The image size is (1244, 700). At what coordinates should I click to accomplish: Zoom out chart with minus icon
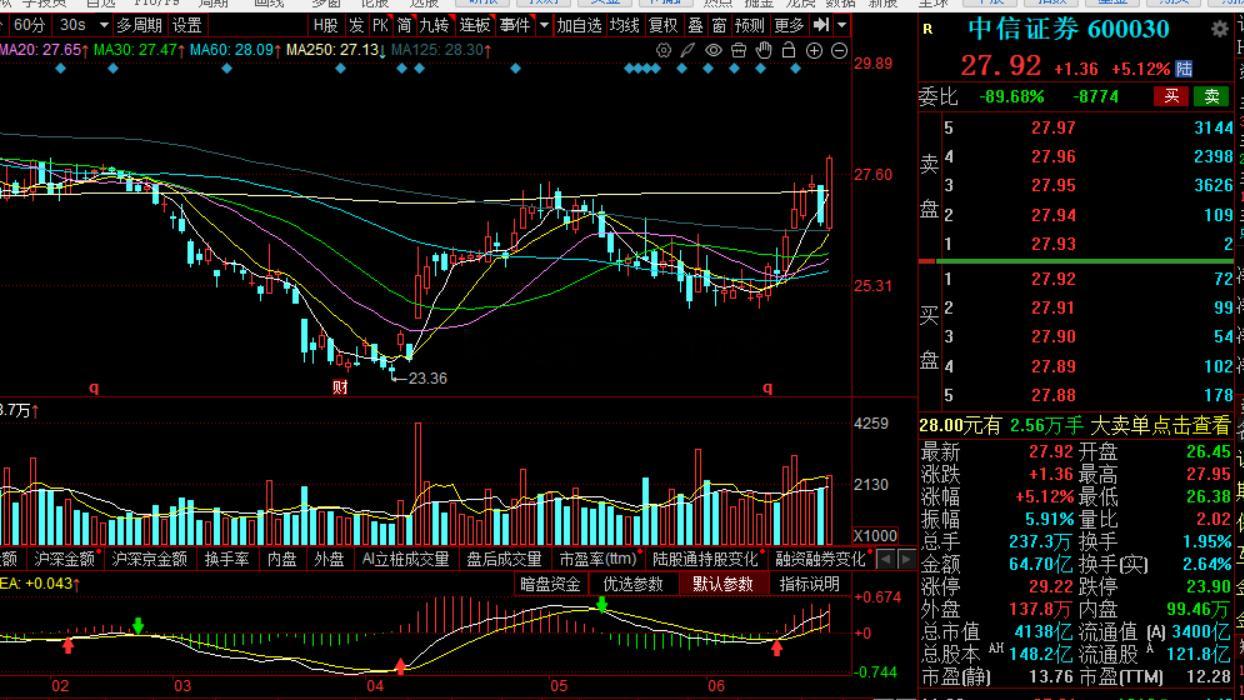839,50
